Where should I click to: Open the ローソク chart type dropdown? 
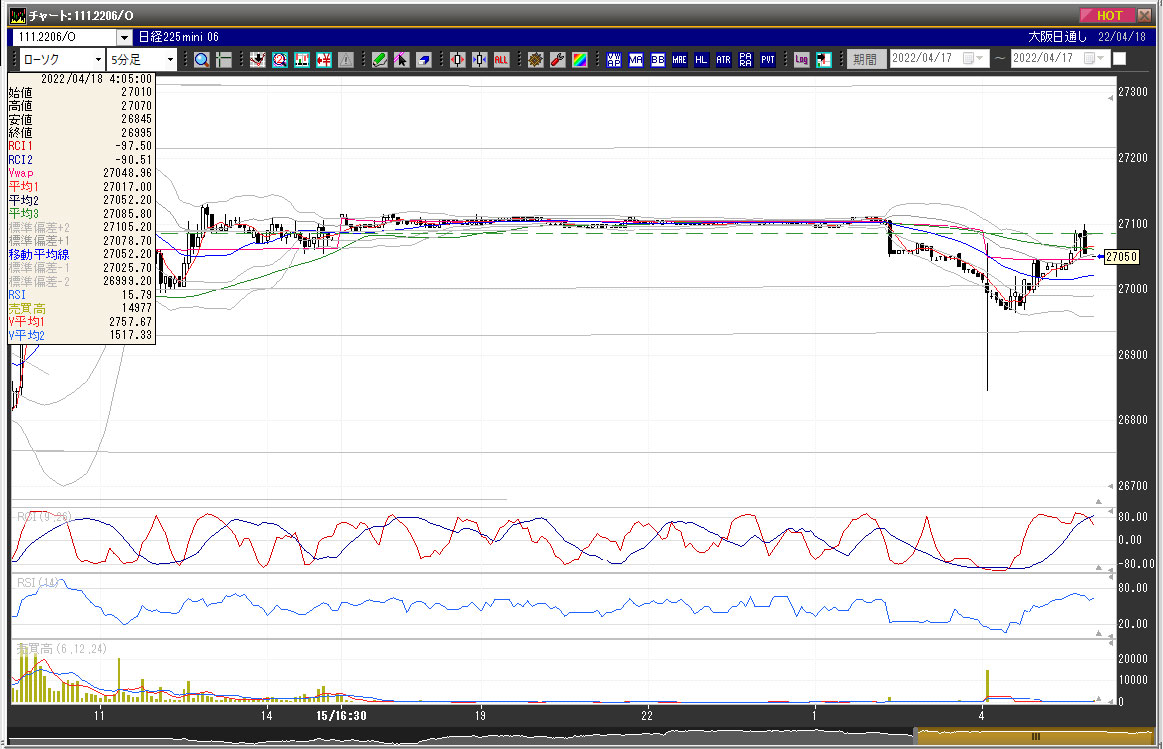[98, 59]
